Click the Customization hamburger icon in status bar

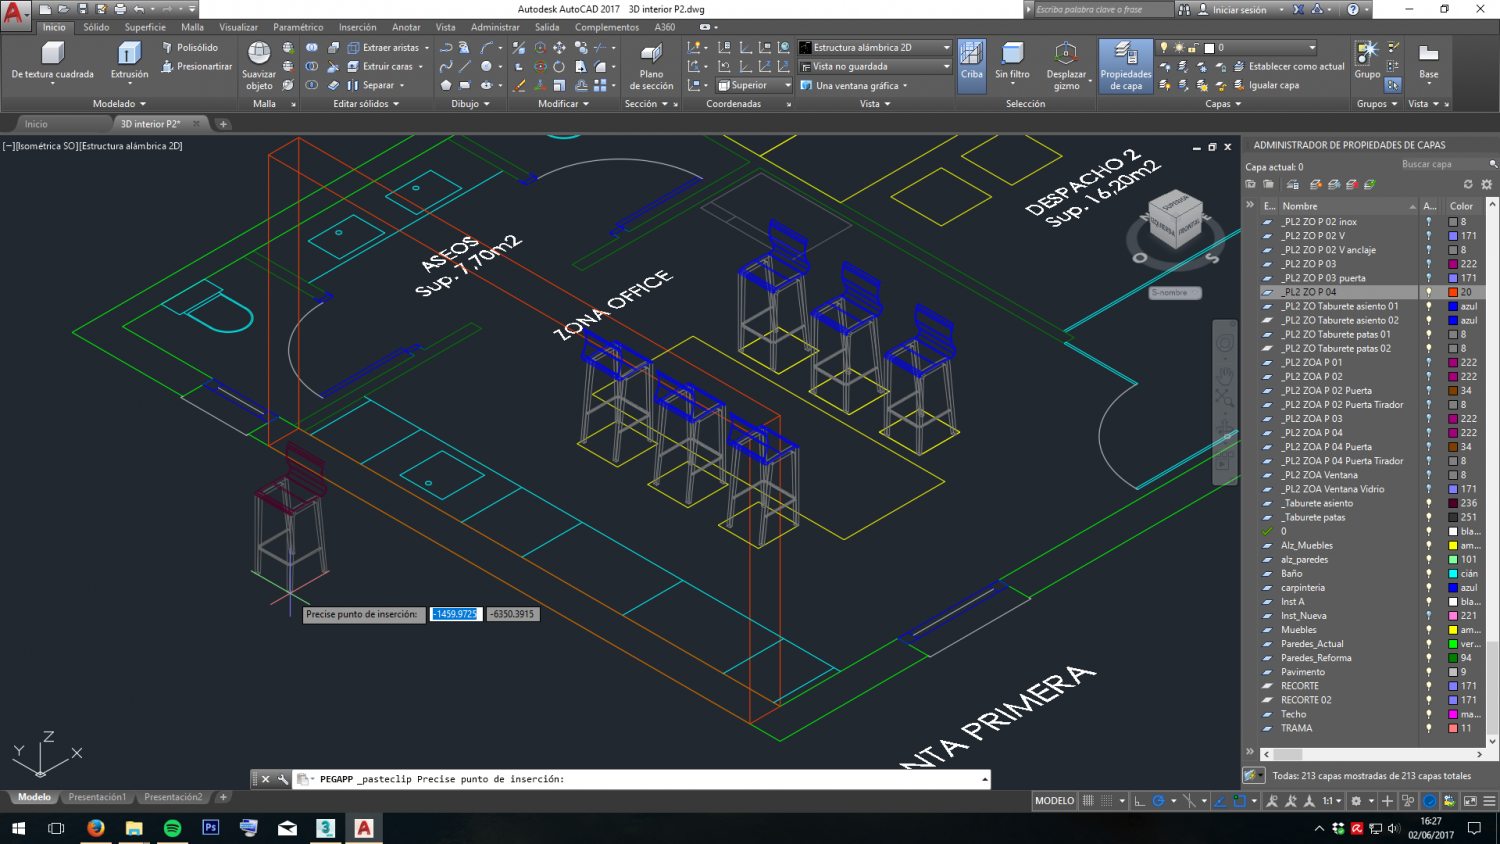[x=1489, y=801]
